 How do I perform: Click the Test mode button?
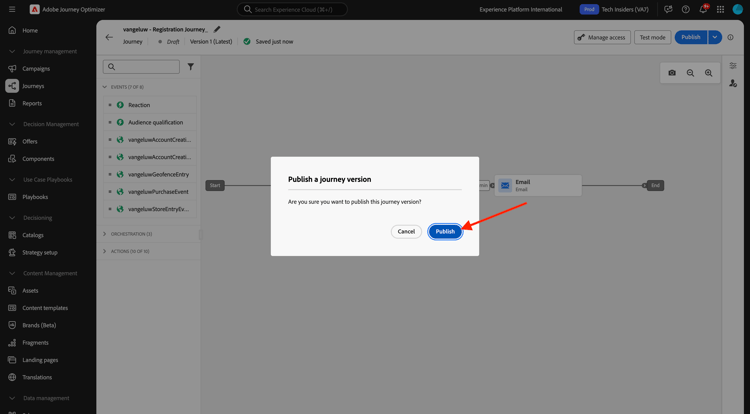click(x=652, y=37)
